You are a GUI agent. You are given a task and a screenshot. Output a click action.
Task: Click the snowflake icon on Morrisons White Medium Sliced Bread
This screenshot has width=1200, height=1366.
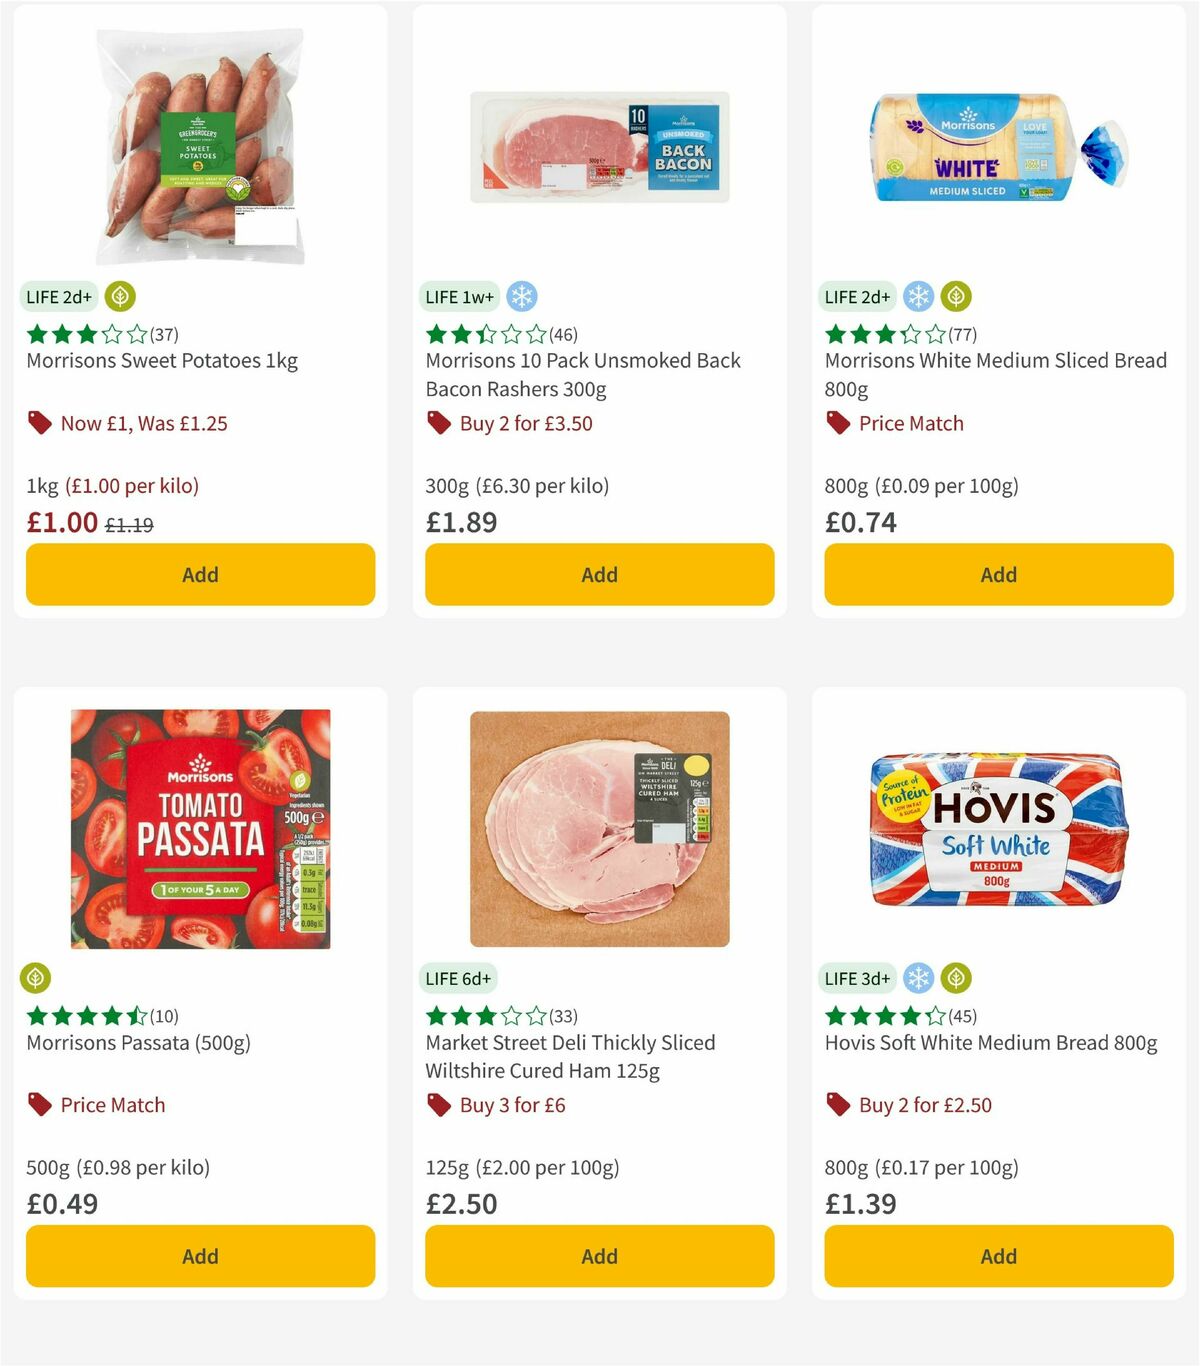tap(917, 296)
